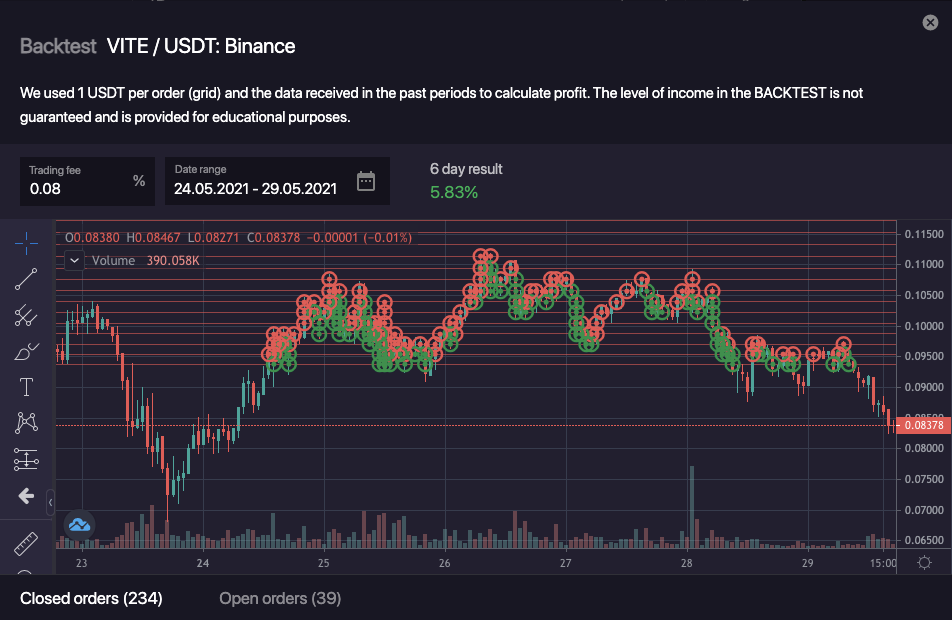
Task: Pick the brush drawing tool
Action: (27, 351)
